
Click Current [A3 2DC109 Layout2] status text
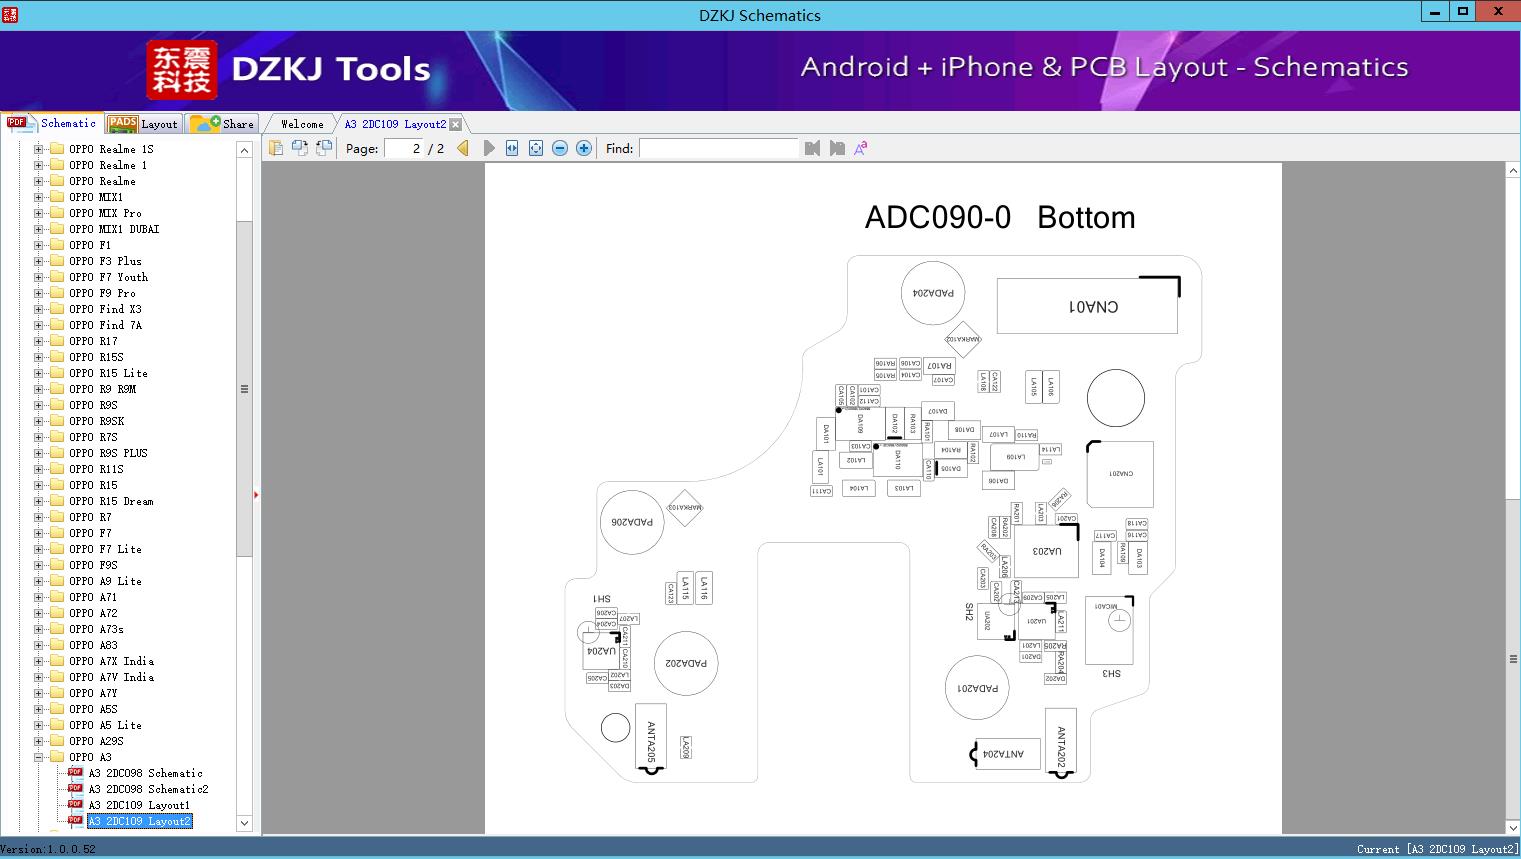click(x=1437, y=849)
